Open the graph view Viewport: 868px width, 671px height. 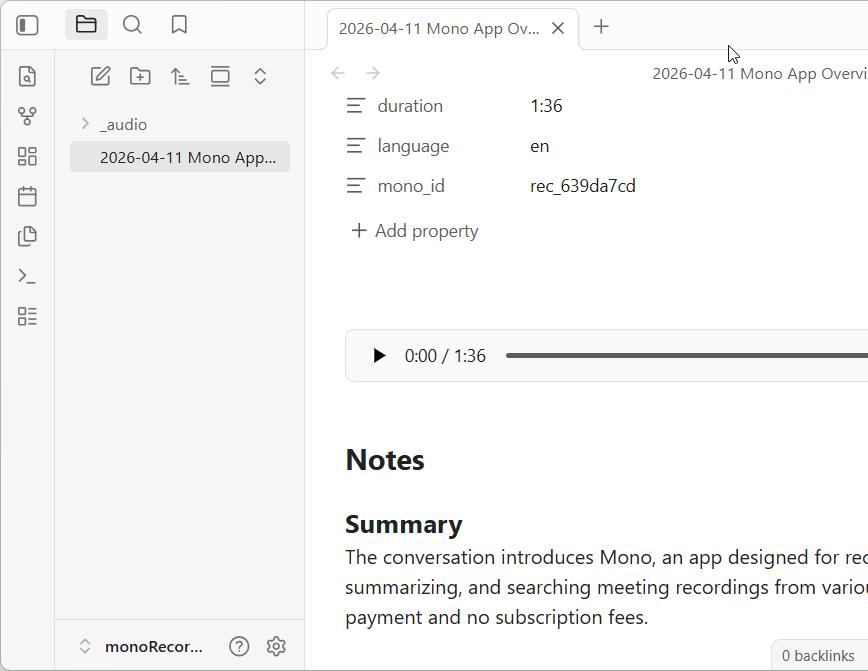[x=27, y=116]
